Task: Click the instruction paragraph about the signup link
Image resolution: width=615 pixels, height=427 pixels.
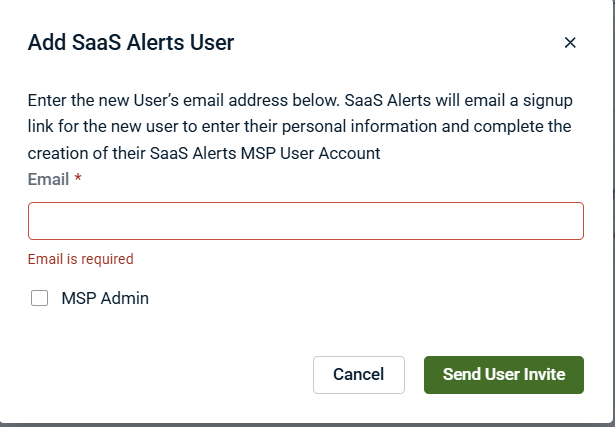Action: (x=299, y=127)
